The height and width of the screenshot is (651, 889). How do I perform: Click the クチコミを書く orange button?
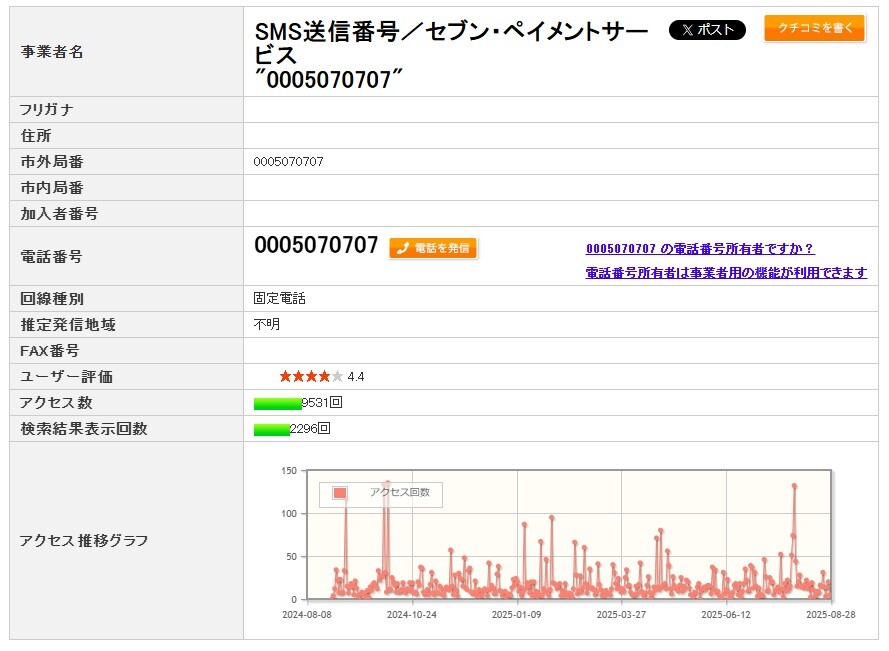pos(815,28)
